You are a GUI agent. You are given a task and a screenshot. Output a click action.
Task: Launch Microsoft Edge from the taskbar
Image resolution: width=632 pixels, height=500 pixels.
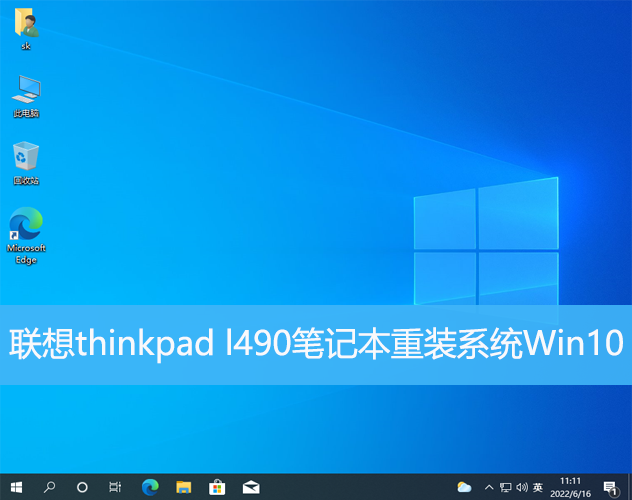(x=150, y=487)
